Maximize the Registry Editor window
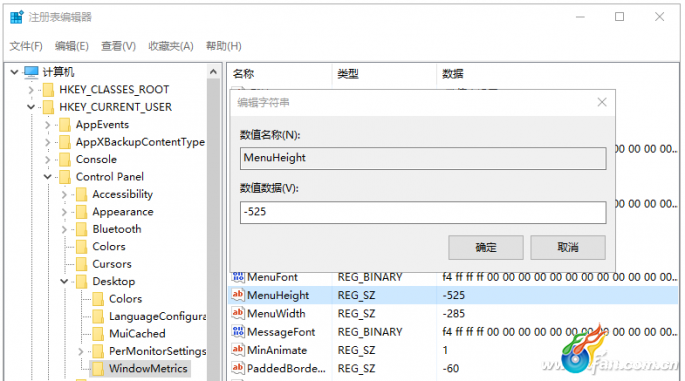 pos(619,17)
